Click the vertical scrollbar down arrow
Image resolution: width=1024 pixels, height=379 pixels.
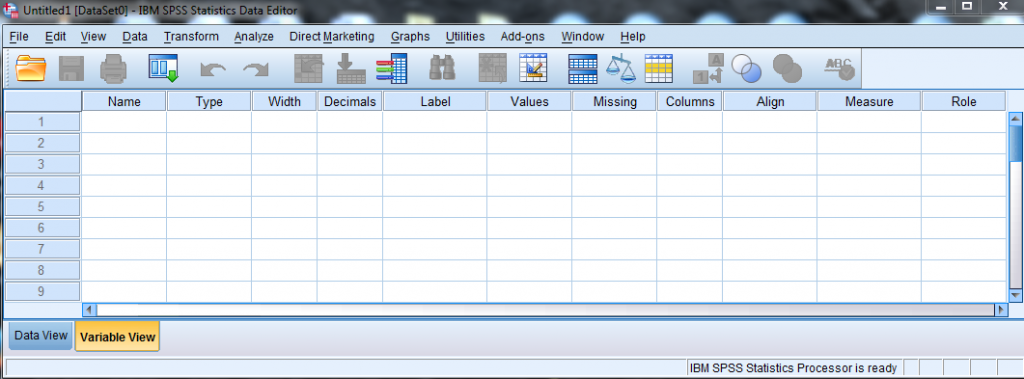(1015, 295)
